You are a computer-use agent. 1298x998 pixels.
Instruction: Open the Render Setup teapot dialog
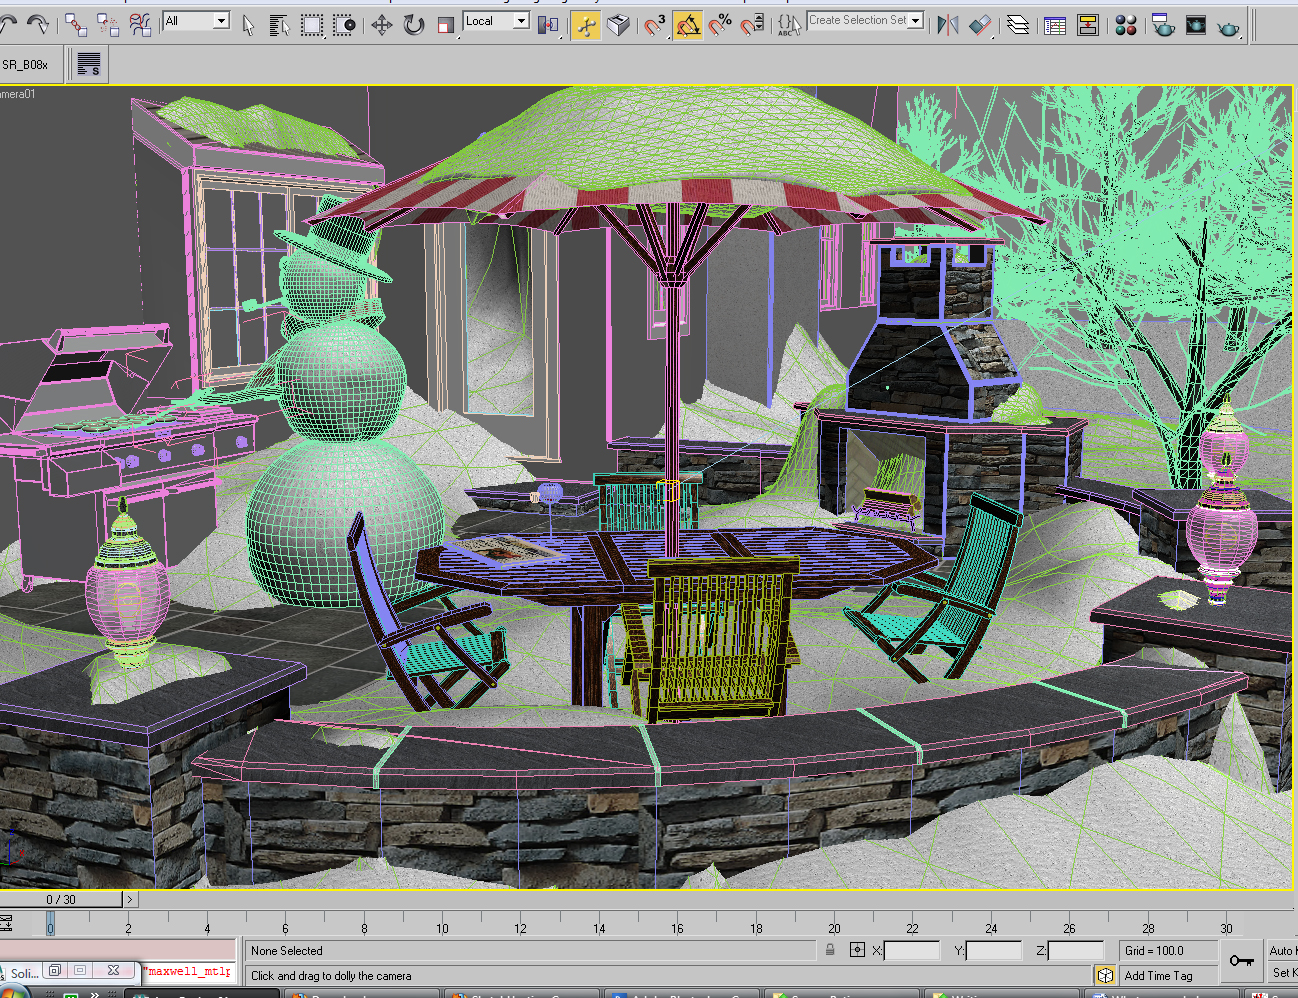1163,24
